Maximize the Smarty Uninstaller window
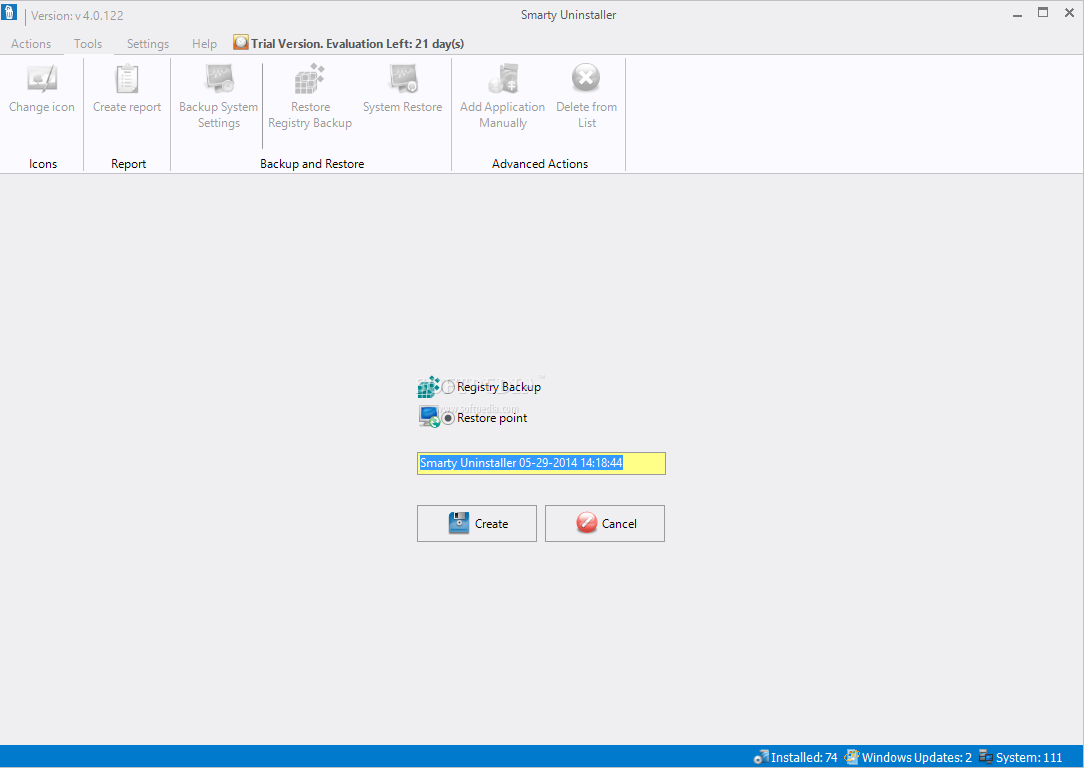The height and width of the screenshot is (768, 1084). 1043,12
